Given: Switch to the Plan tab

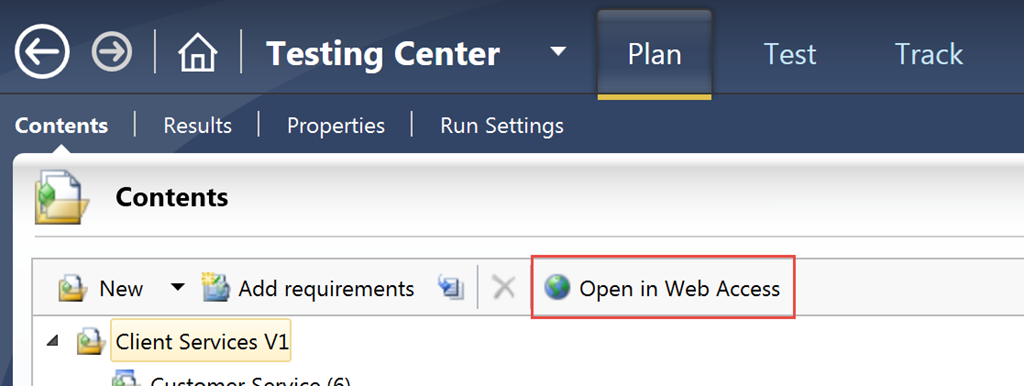Looking at the screenshot, I should pos(654,54).
